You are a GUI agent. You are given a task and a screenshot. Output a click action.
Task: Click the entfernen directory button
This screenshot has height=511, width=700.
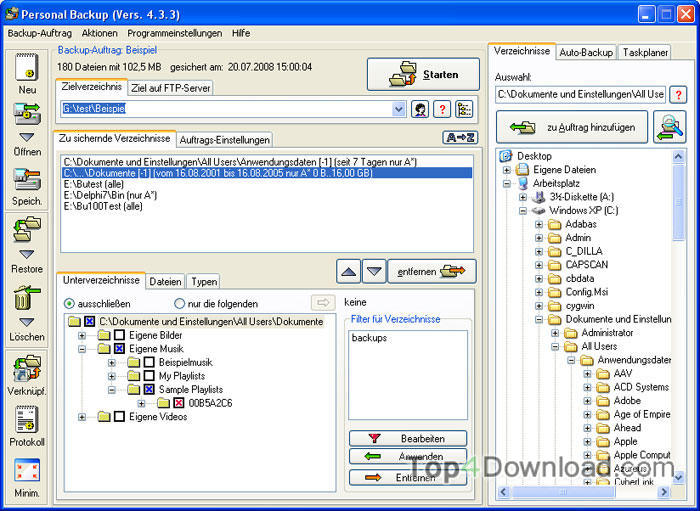pyautogui.click(x=432, y=271)
